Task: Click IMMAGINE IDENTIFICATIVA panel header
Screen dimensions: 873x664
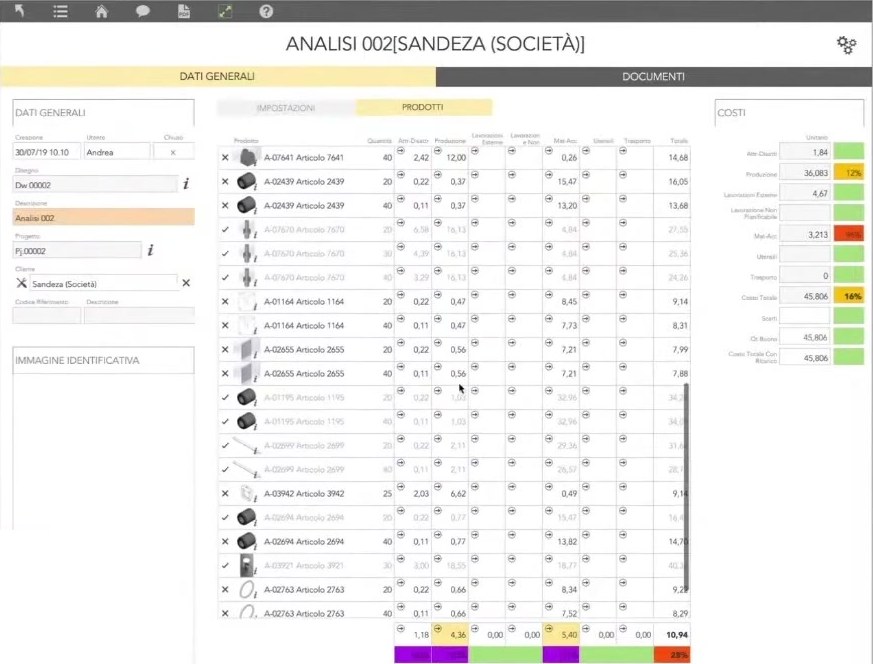Action: click(104, 360)
